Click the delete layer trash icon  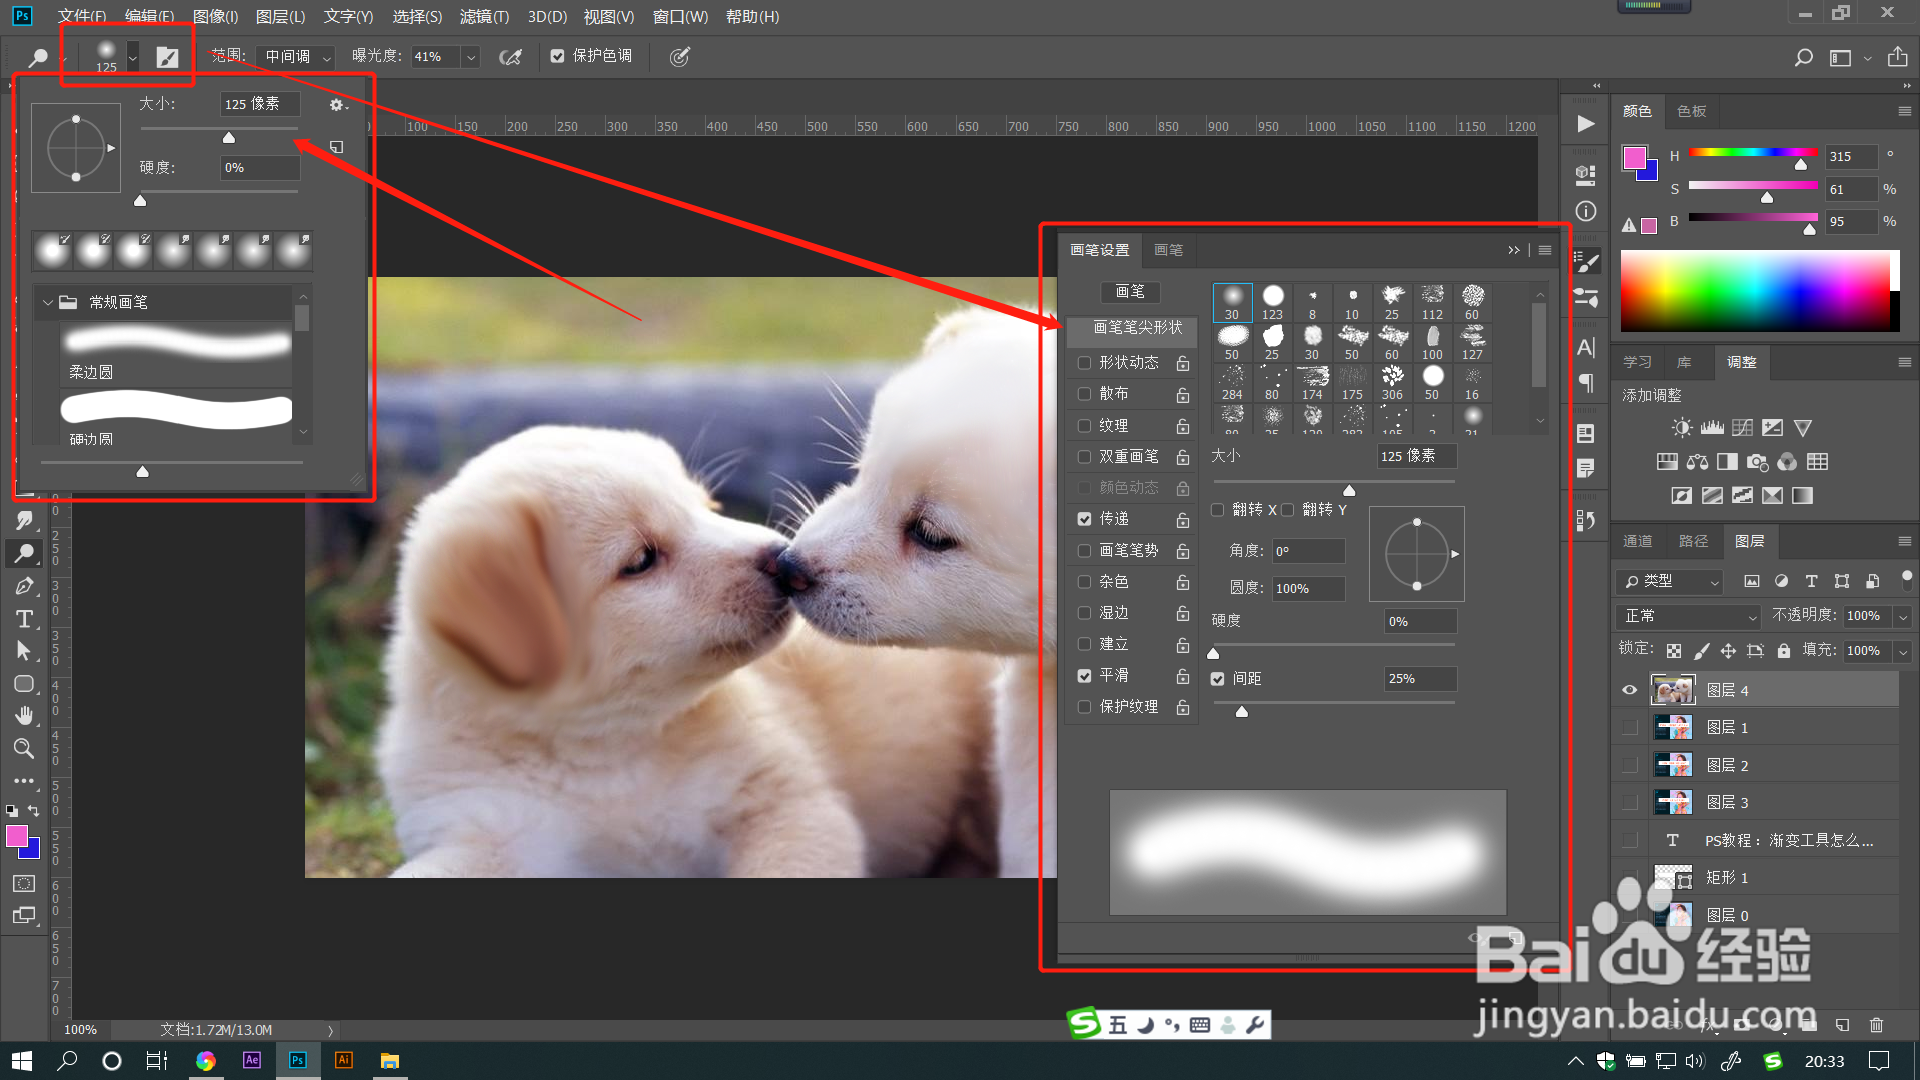pyautogui.click(x=1876, y=1025)
